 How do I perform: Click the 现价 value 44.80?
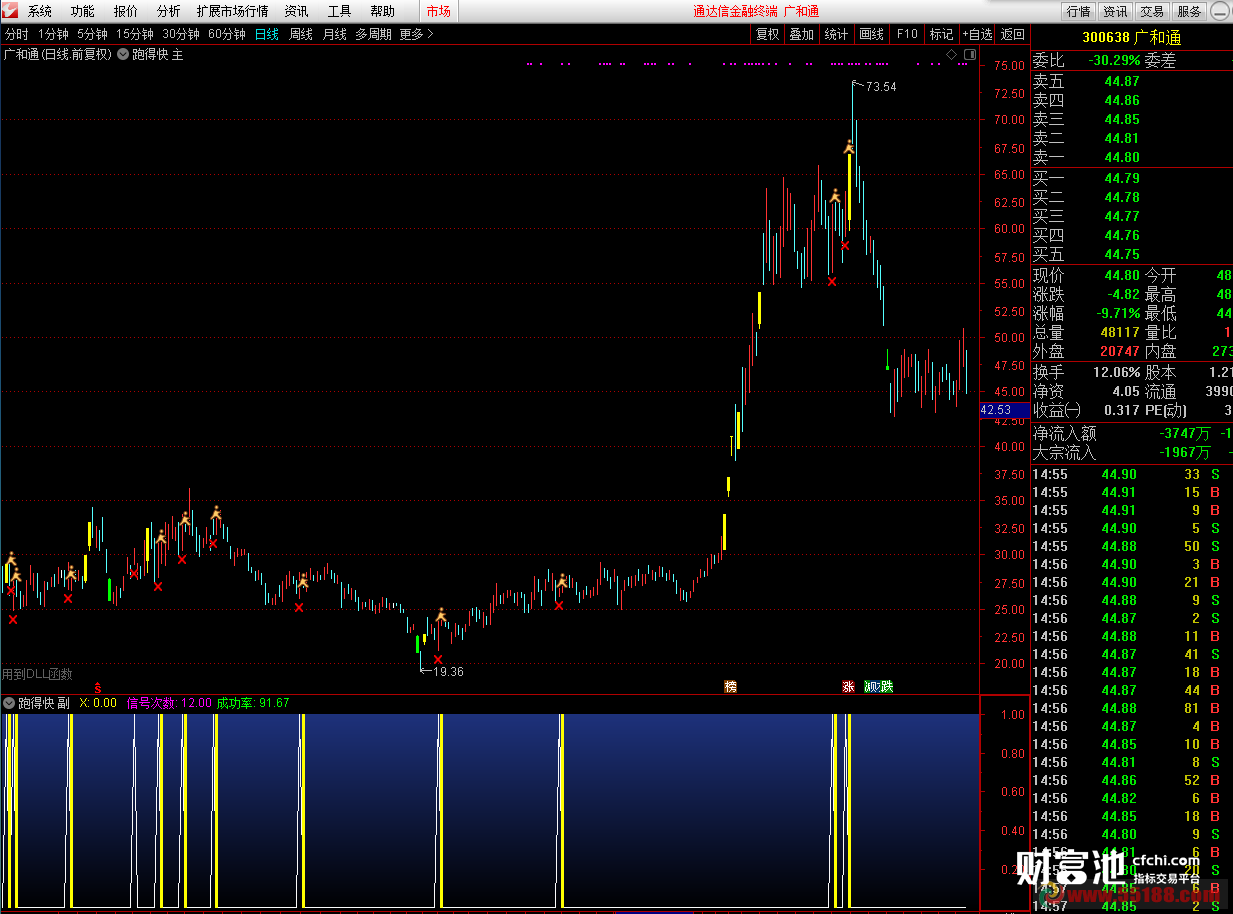(1122, 275)
